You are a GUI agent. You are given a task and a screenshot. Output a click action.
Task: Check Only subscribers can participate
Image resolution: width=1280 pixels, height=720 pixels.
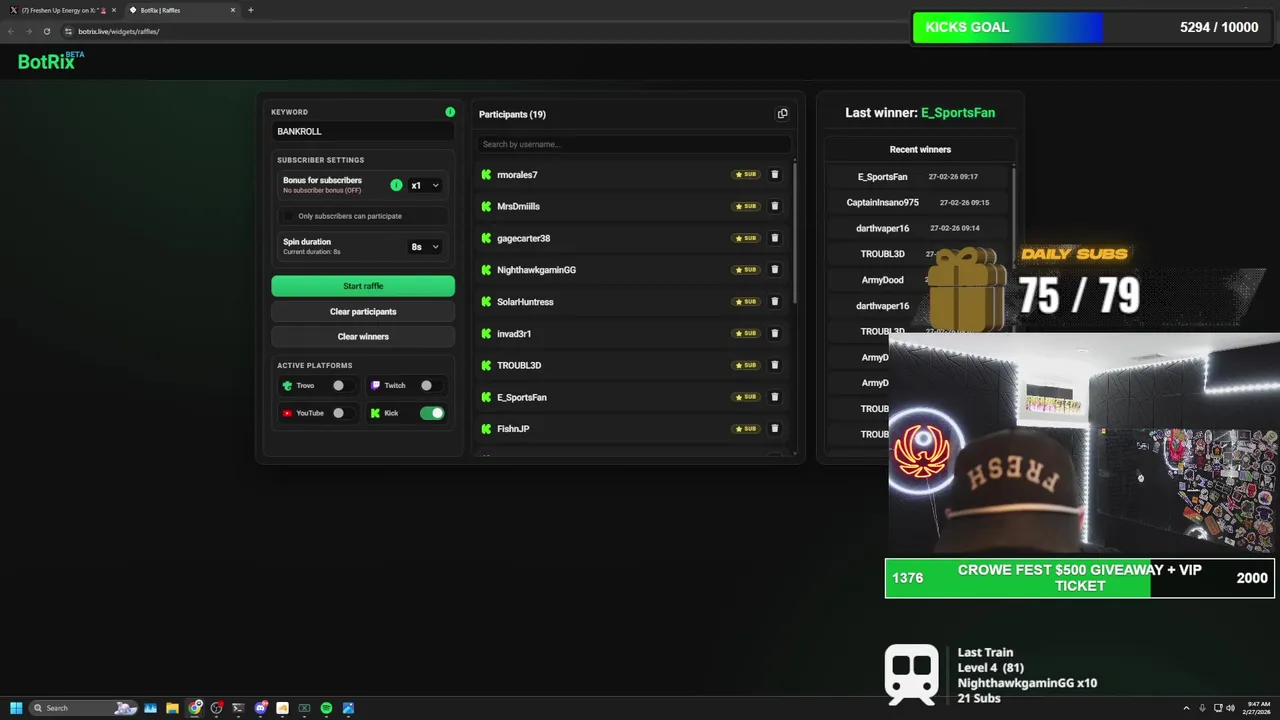point(290,216)
